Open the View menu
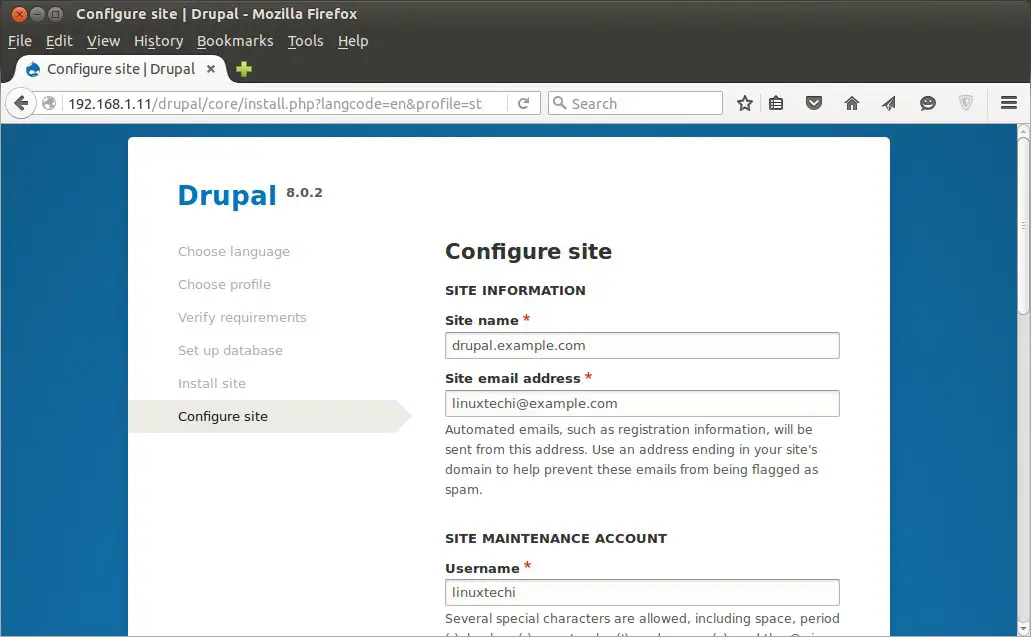 tap(103, 41)
